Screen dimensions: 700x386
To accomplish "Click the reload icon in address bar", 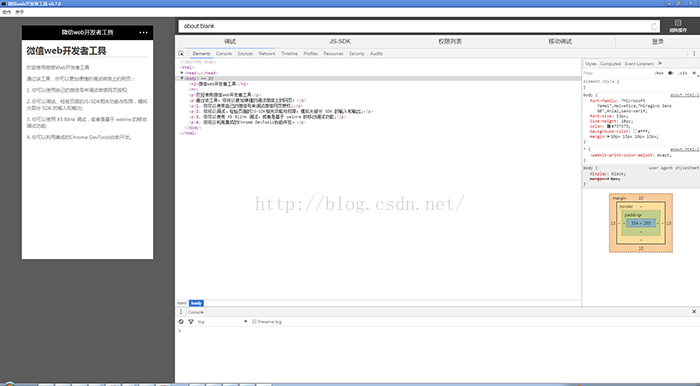I will click(x=654, y=26).
